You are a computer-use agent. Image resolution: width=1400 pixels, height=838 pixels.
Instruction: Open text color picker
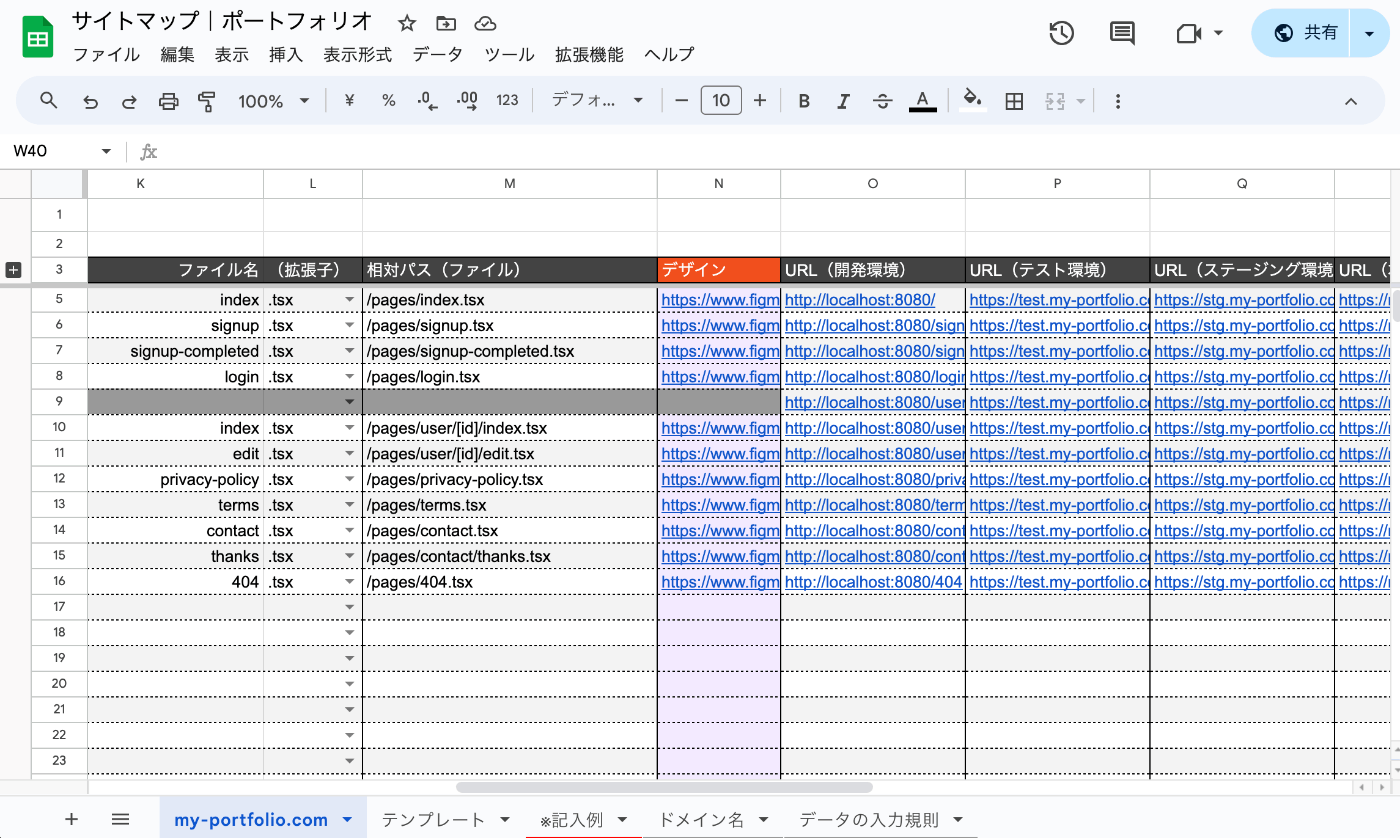(x=922, y=100)
